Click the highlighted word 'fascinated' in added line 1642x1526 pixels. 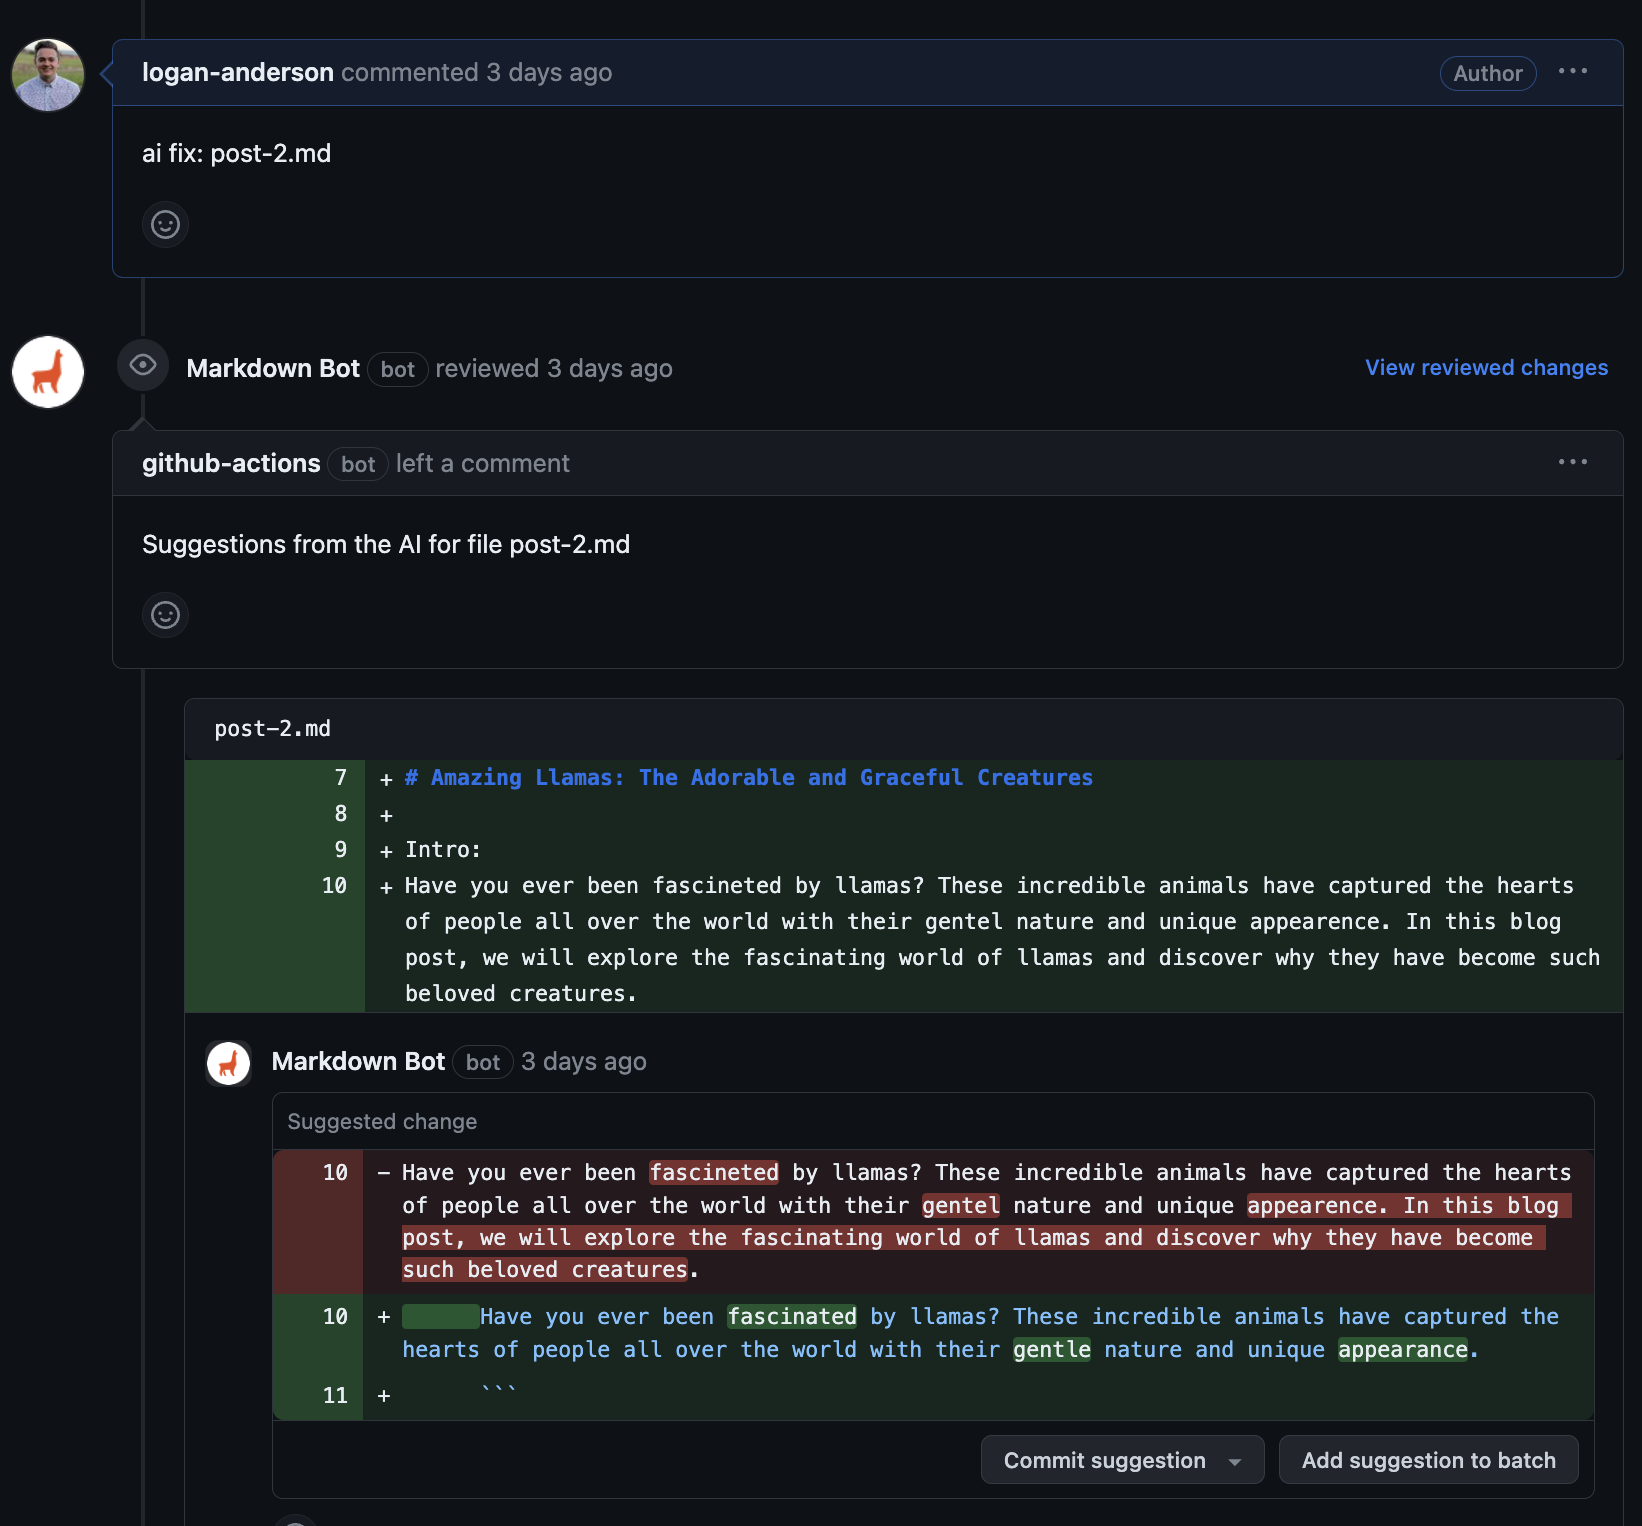pos(792,1316)
